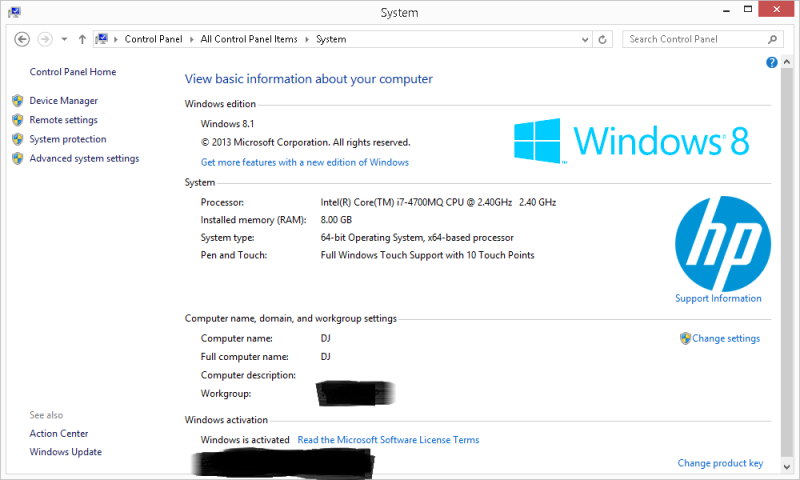Refresh the System page
The image size is (800, 480).
click(x=603, y=39)
